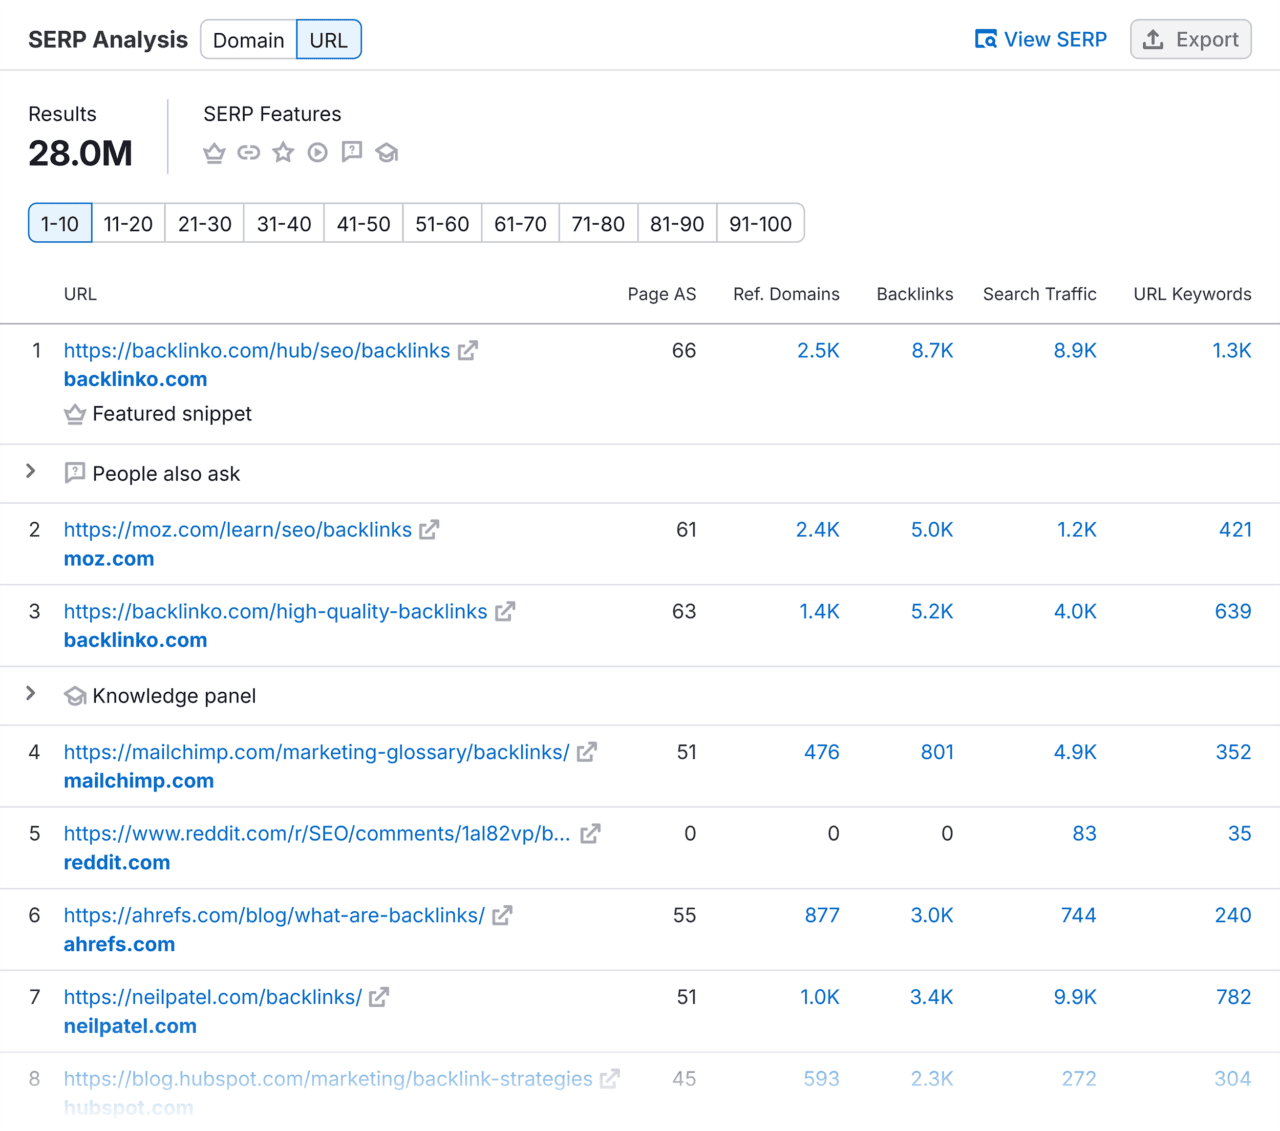The height and width of the screenshot is (1131, 1280).
Task: Switch the analysis view to Domain
Action: [248, 39]
